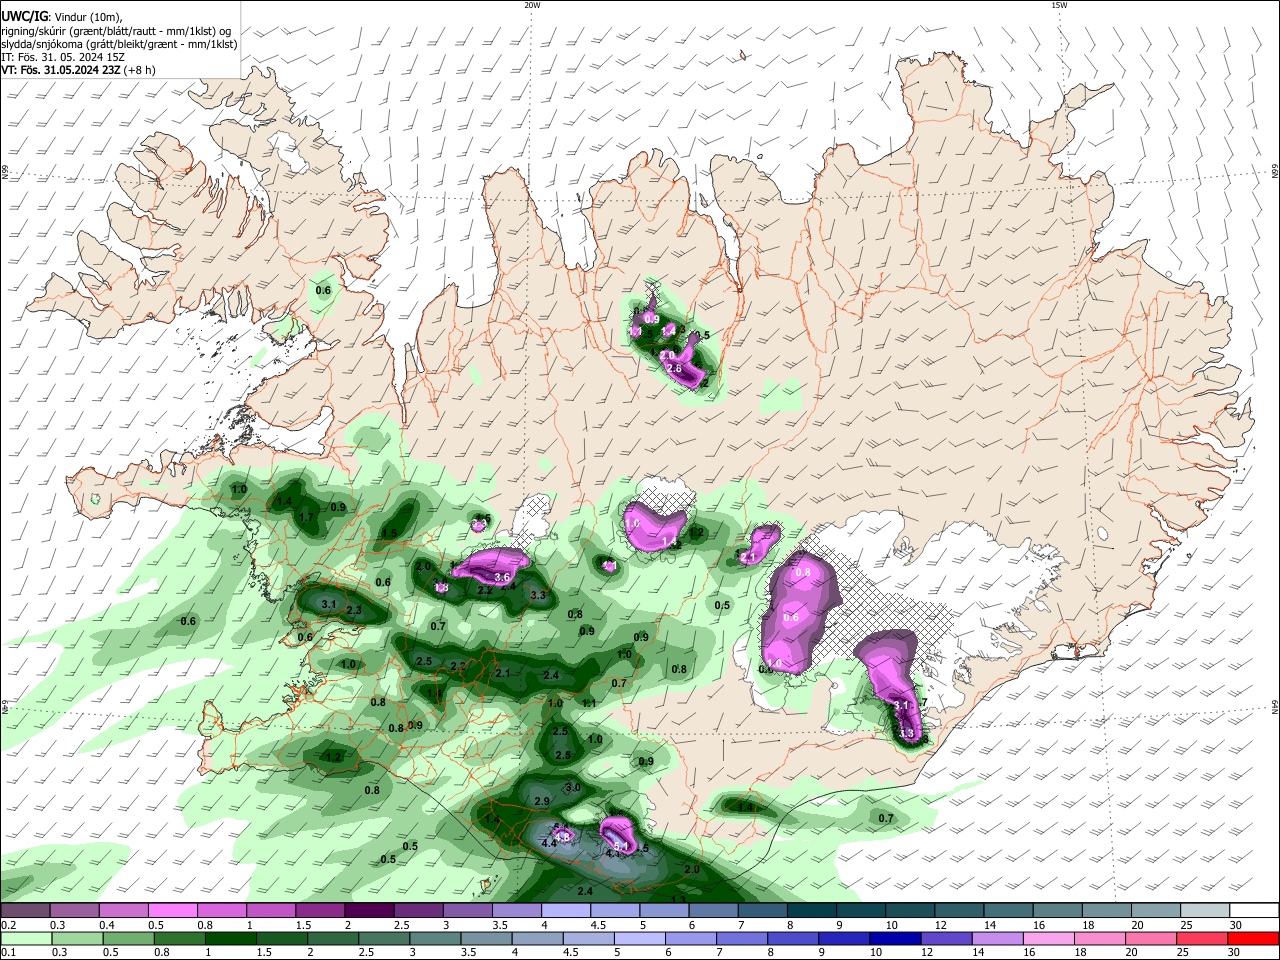Select the pale gray 25–30 snow legend swatch
The width and height of the screenshot is (1280, 960).
tap(1205, 910)
